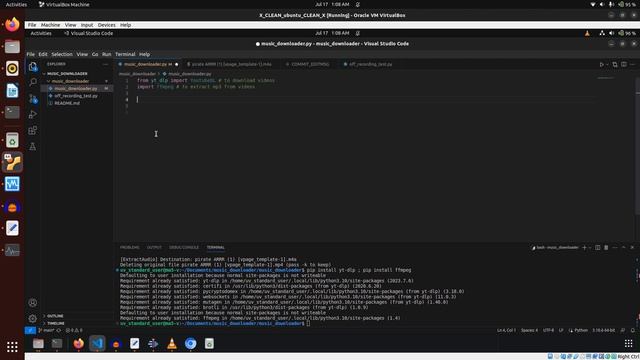Viewport: 640px width, 360px height.
Task: Run the Python file with play button
Action: 601,64
